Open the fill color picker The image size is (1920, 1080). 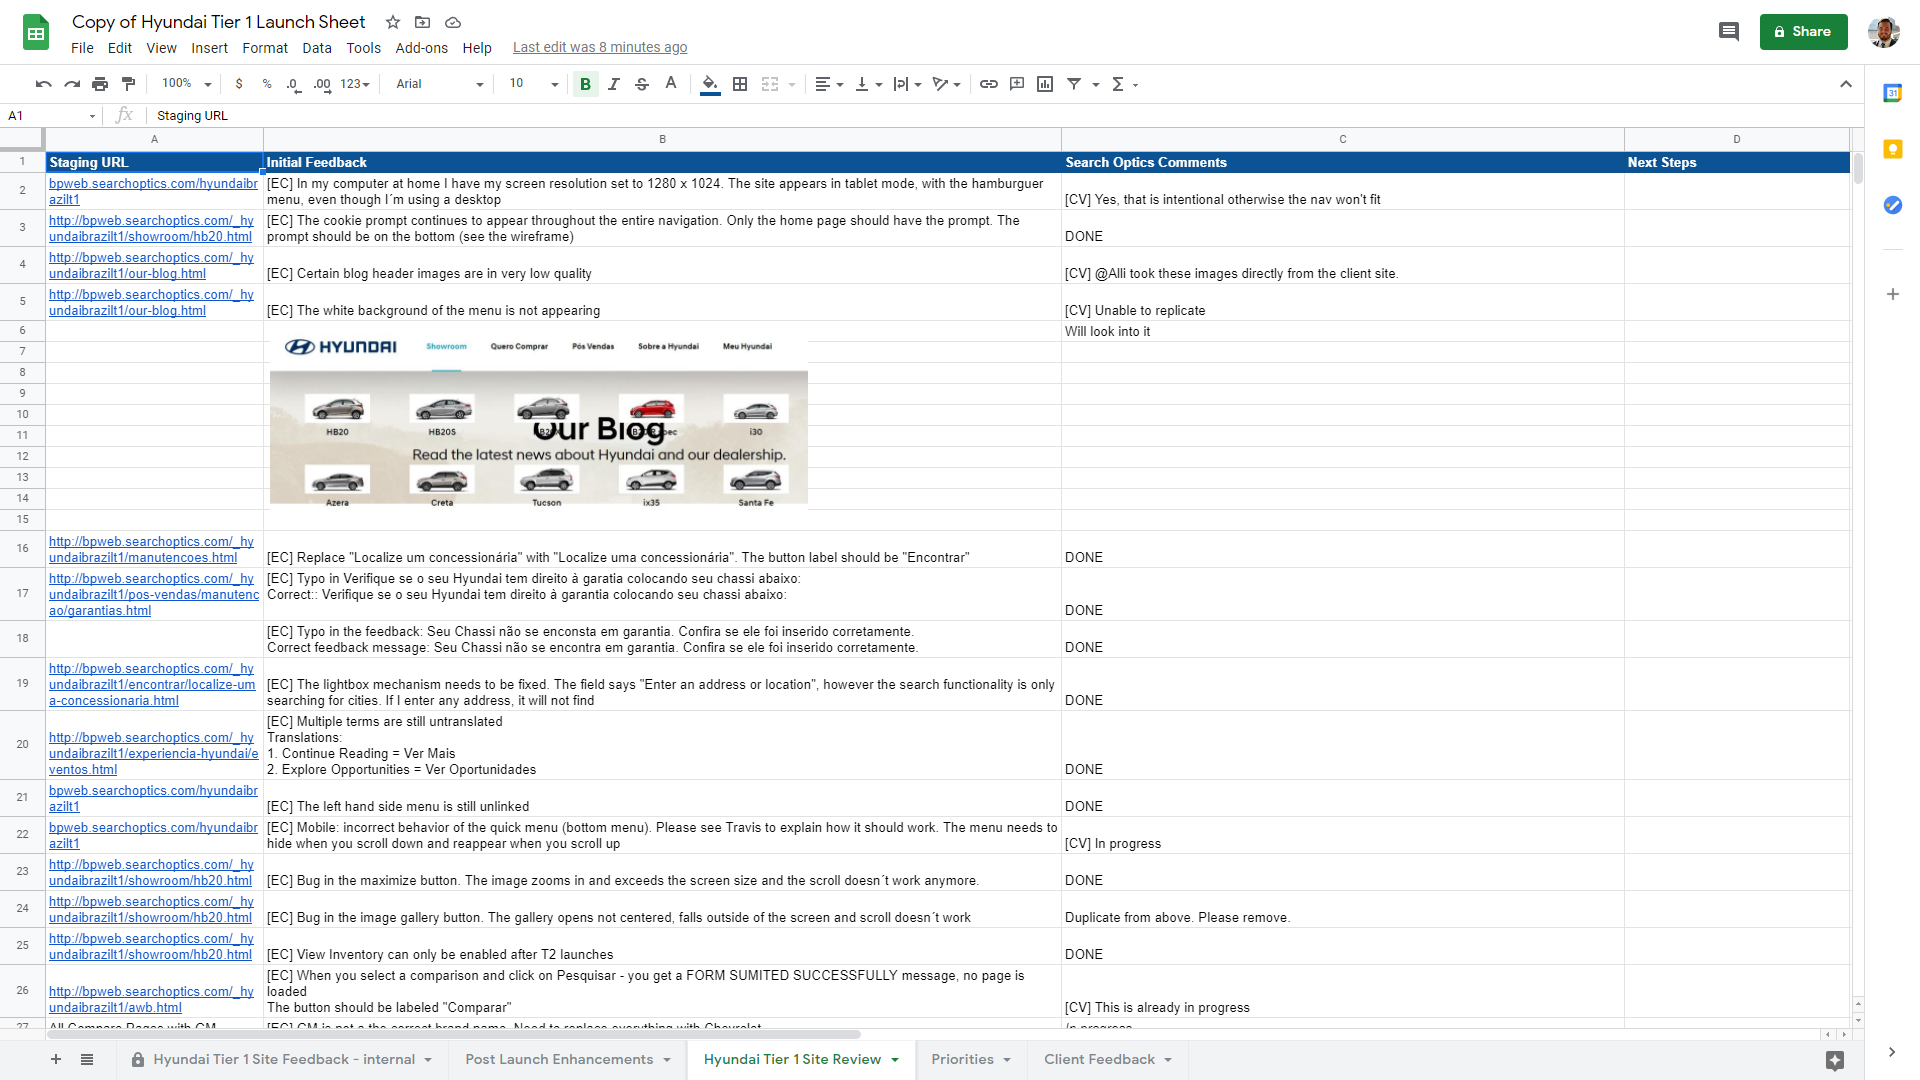click(710, 84)
